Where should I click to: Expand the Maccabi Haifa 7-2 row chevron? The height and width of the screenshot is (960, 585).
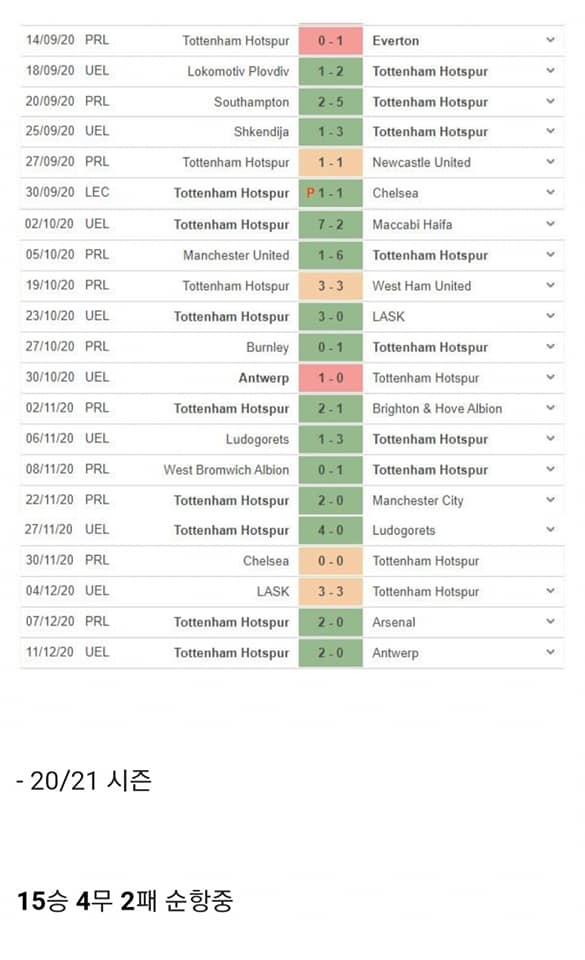(550, 224)
